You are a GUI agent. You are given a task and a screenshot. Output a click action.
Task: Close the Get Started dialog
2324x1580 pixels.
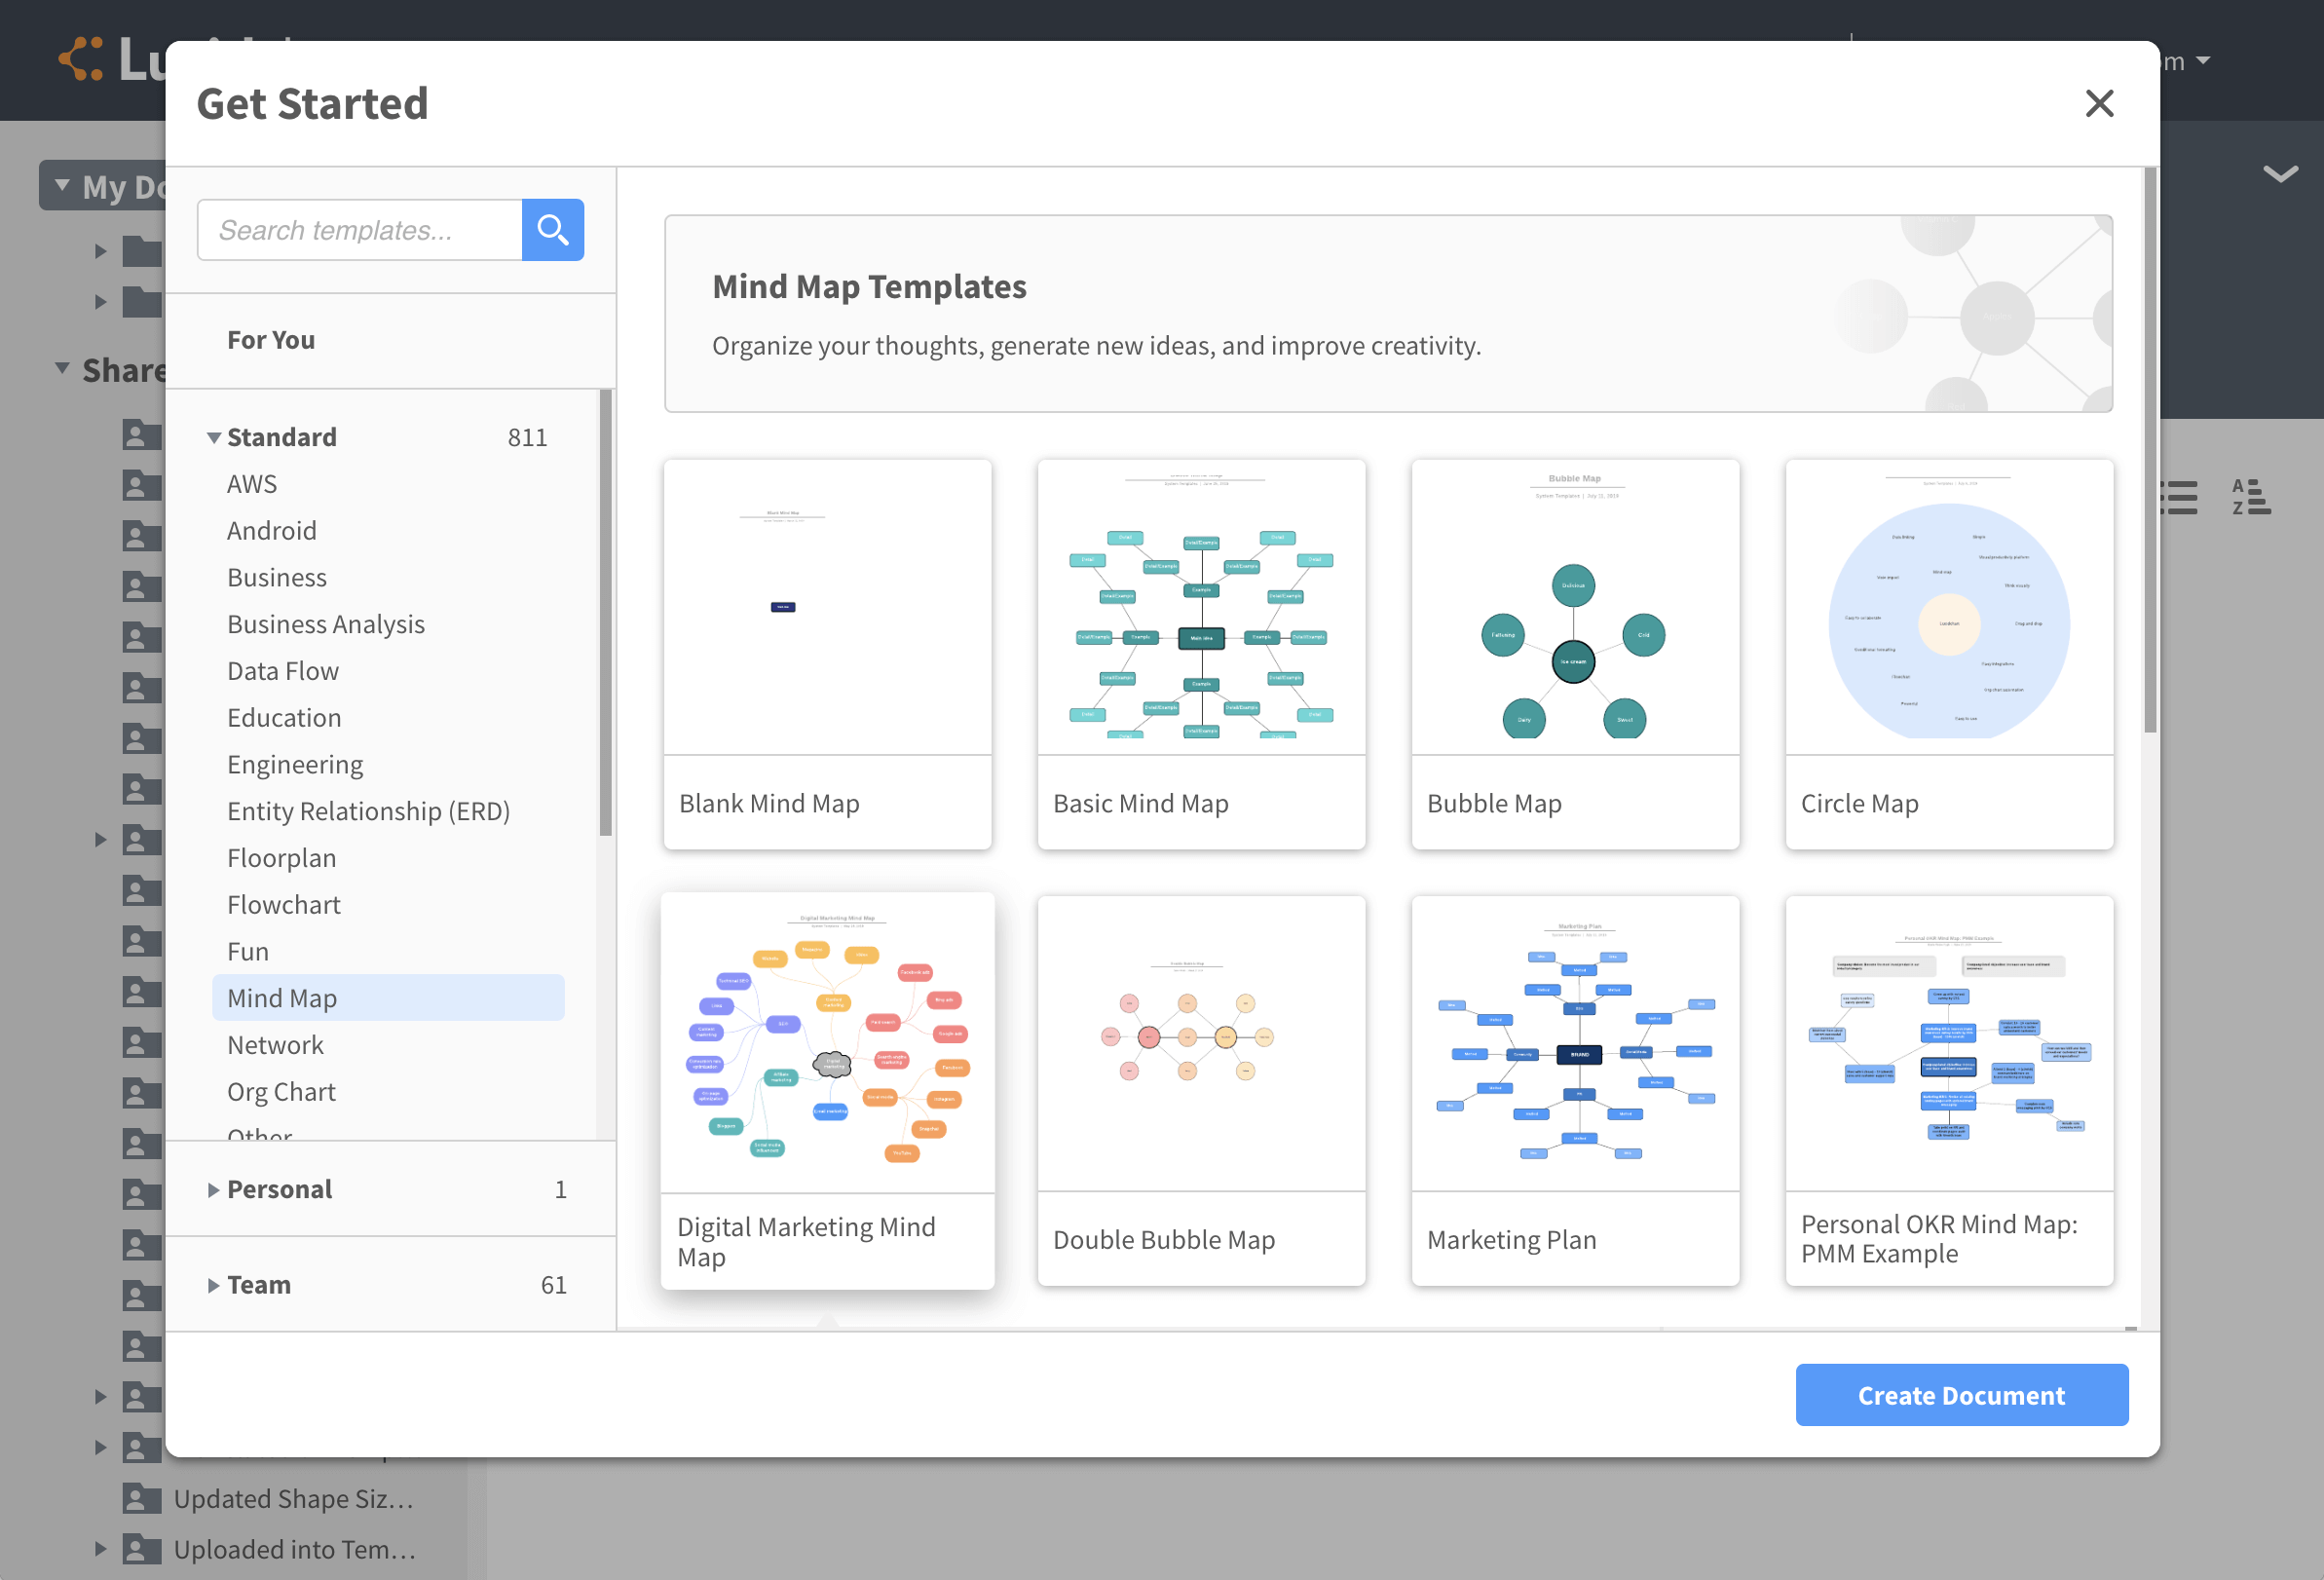pos(2098,104)
